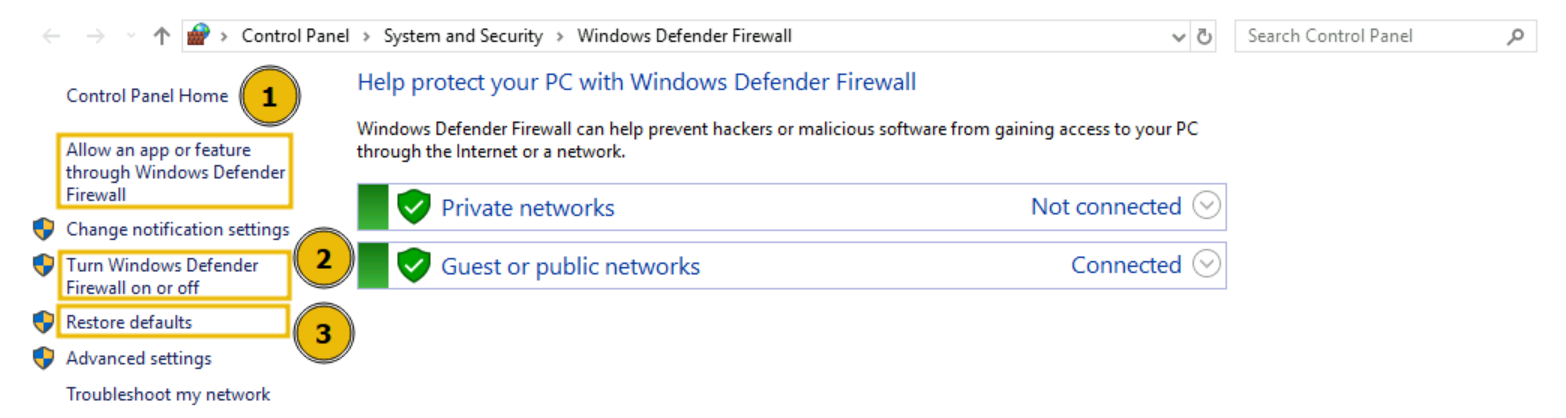
Task: Click the up-one-level arrow icon
Action: click(162, 36)
